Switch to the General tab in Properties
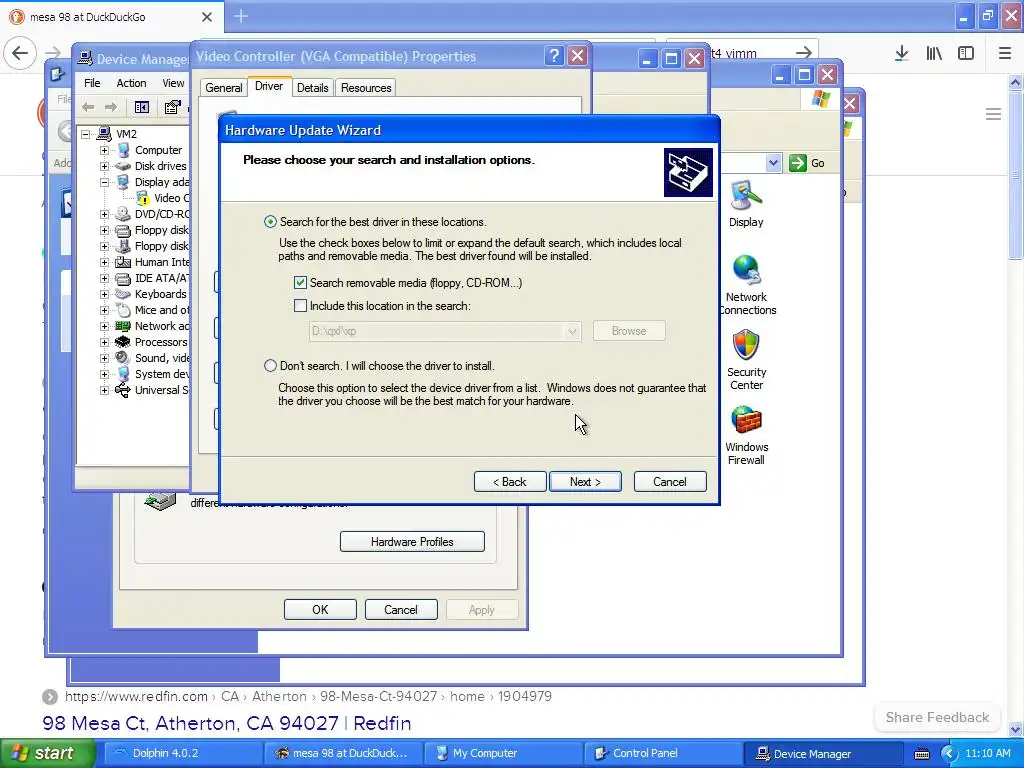Viewport: 1024px width, 768px height. 223,88
